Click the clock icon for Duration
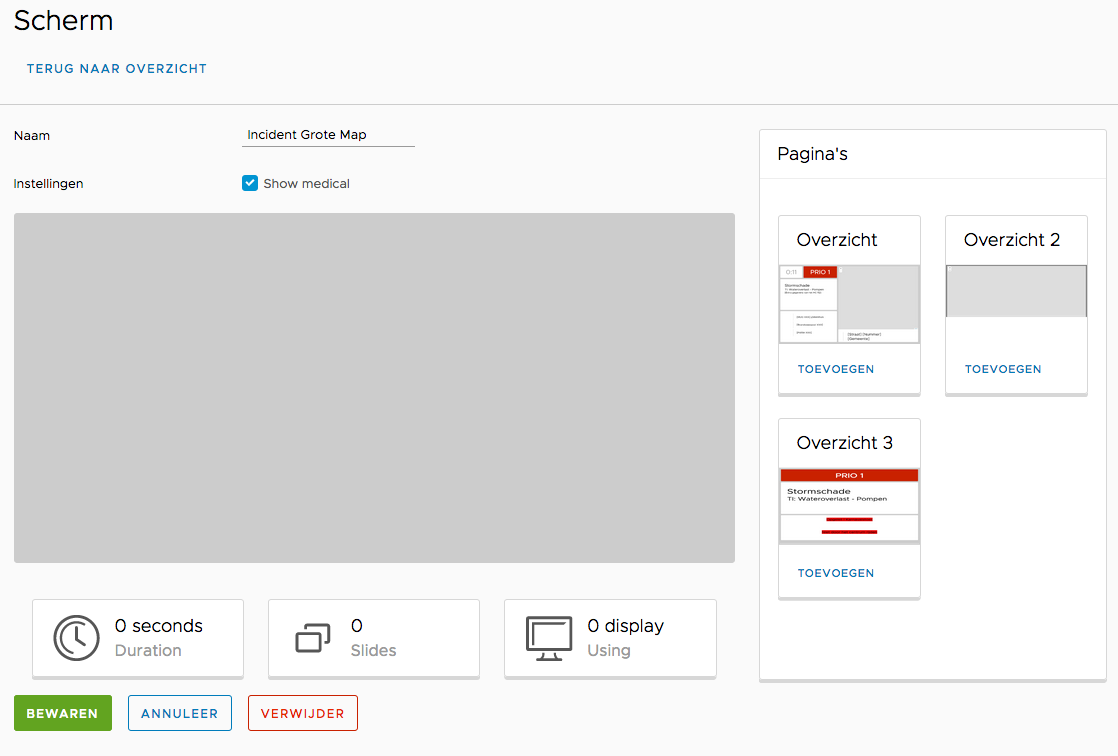 77,638
